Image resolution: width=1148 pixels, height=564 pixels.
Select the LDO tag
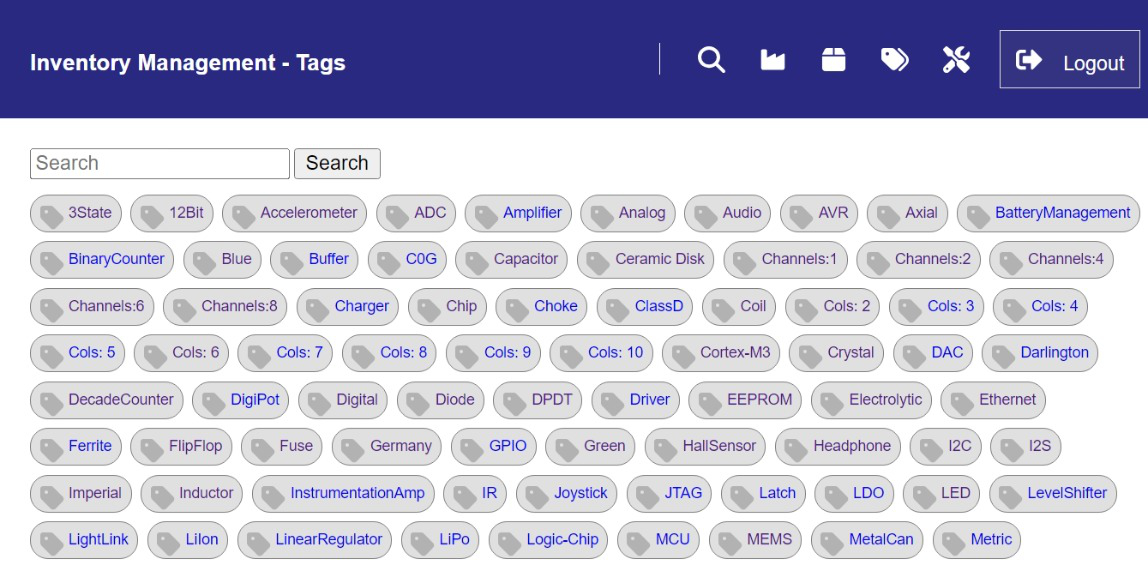[x=854, y=494]
